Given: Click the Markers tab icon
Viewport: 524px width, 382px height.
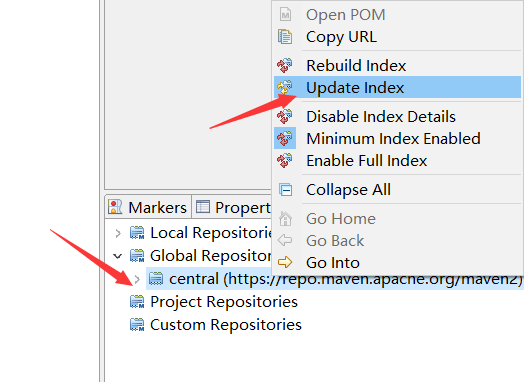Looking at the screenshot, I should [x=115, y=207].
